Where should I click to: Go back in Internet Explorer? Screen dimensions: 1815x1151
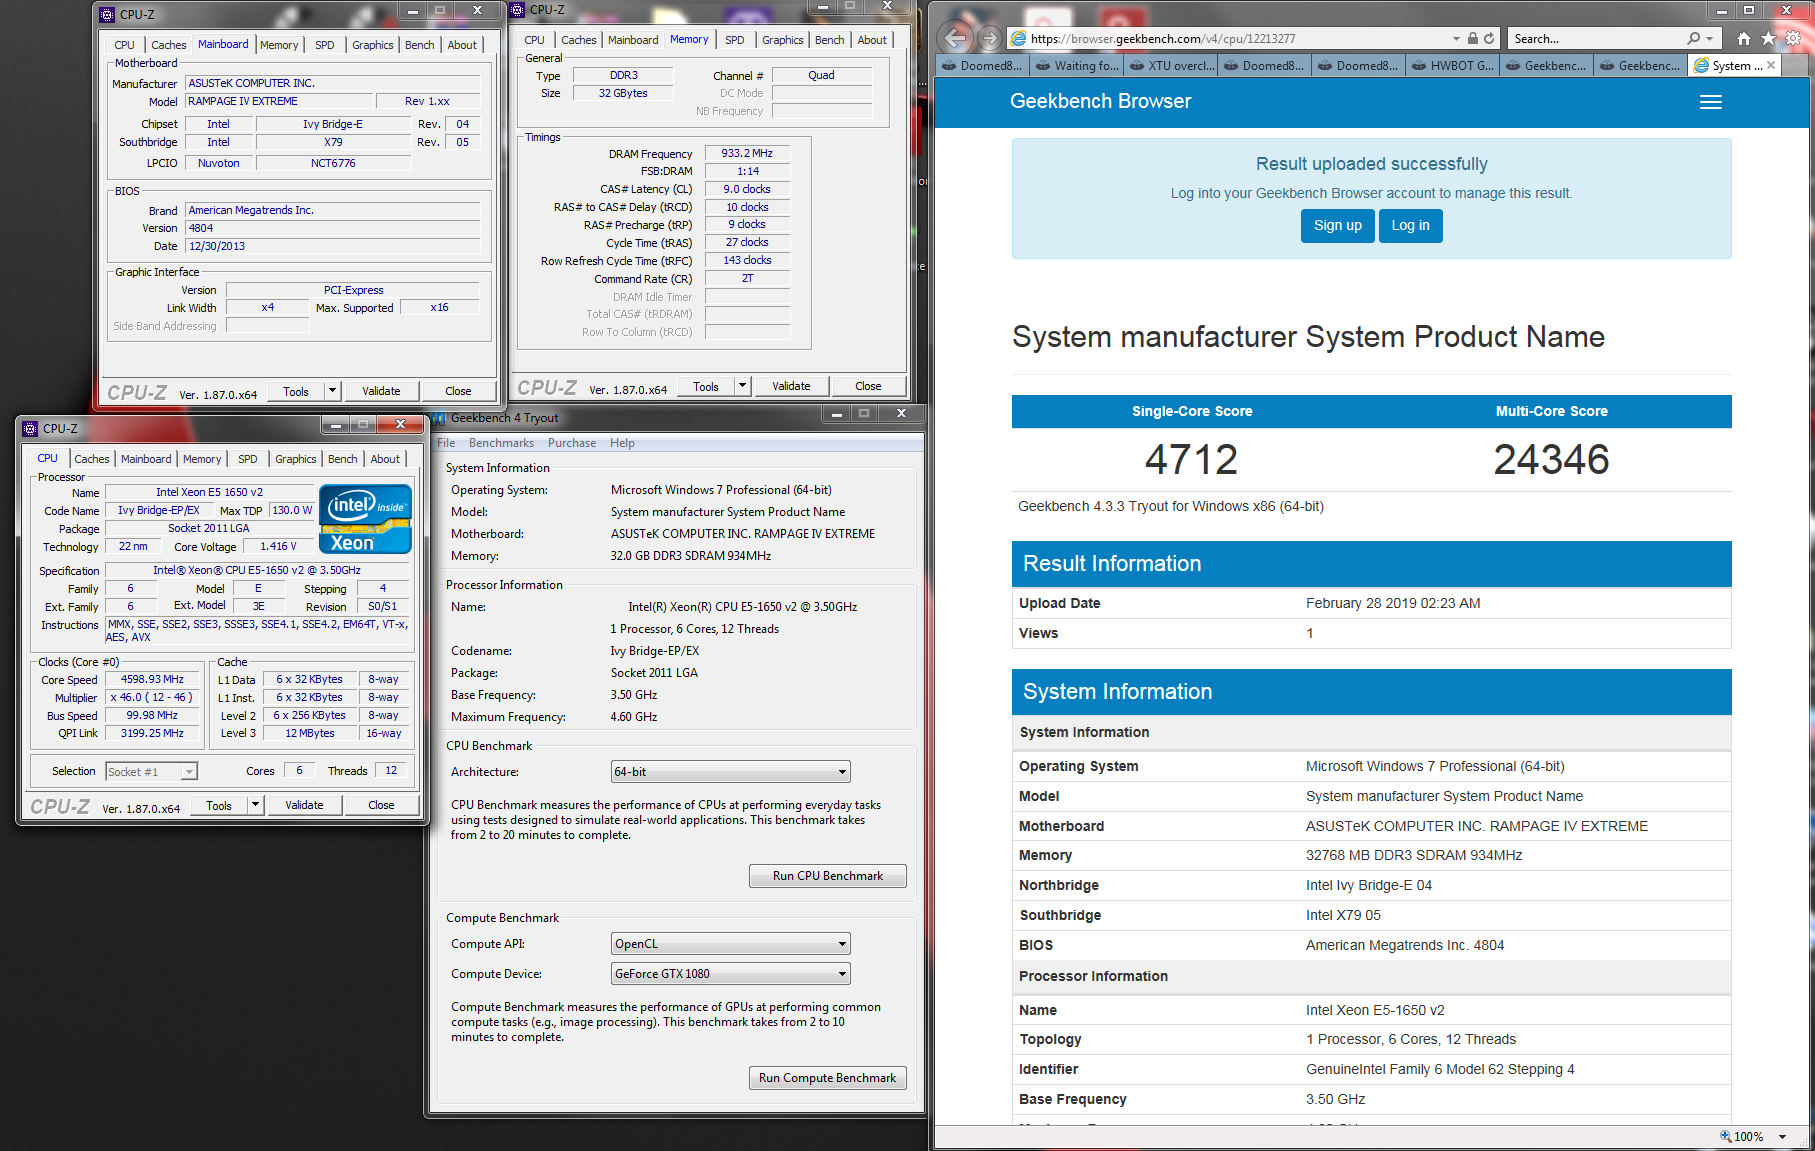[956, 38]
